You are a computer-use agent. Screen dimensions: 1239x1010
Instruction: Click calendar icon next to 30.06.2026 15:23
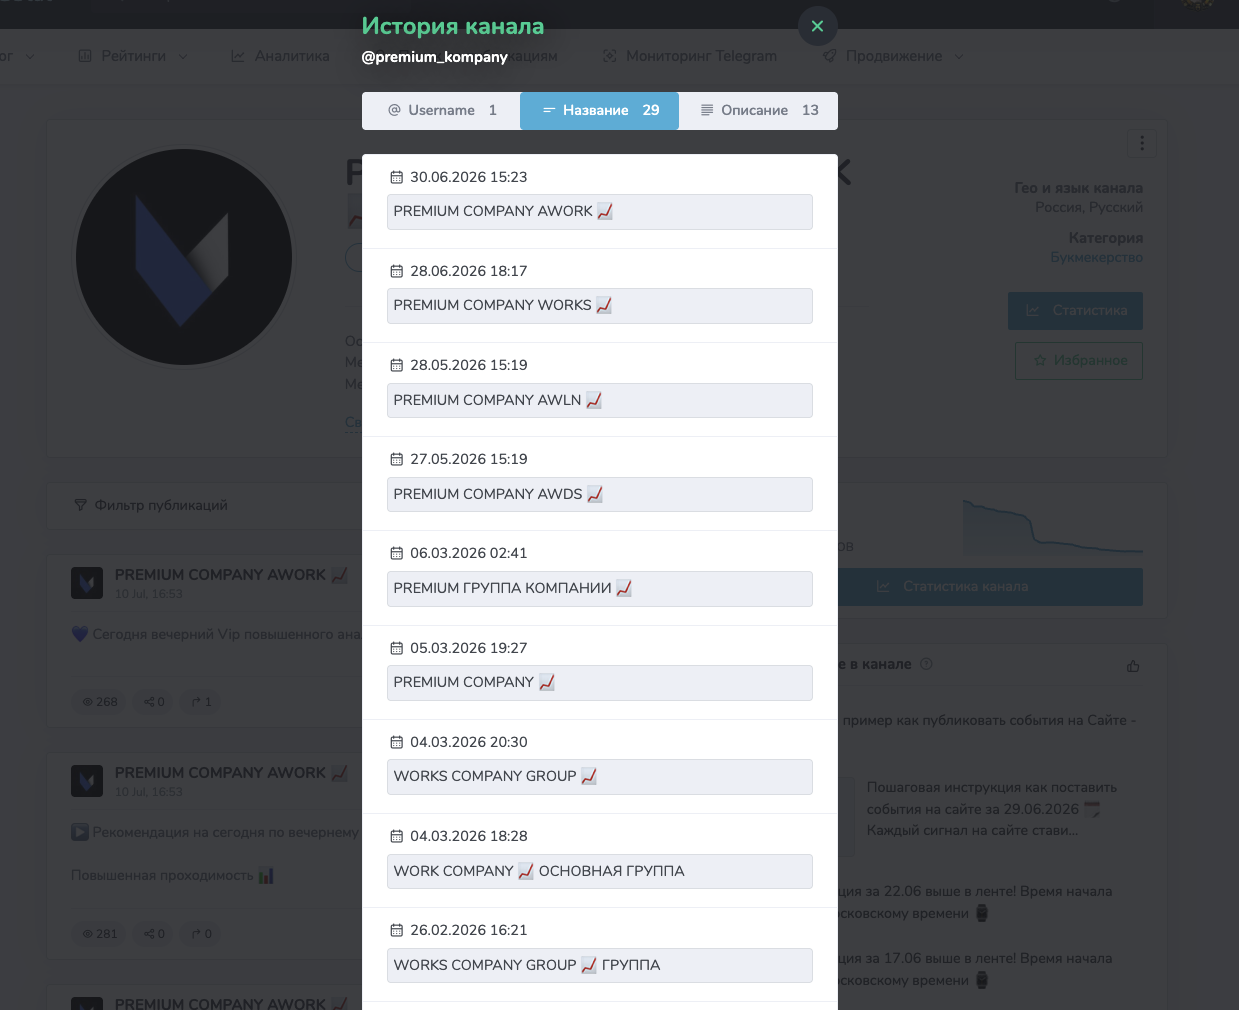pyautogui.click(x=396, y=177)
